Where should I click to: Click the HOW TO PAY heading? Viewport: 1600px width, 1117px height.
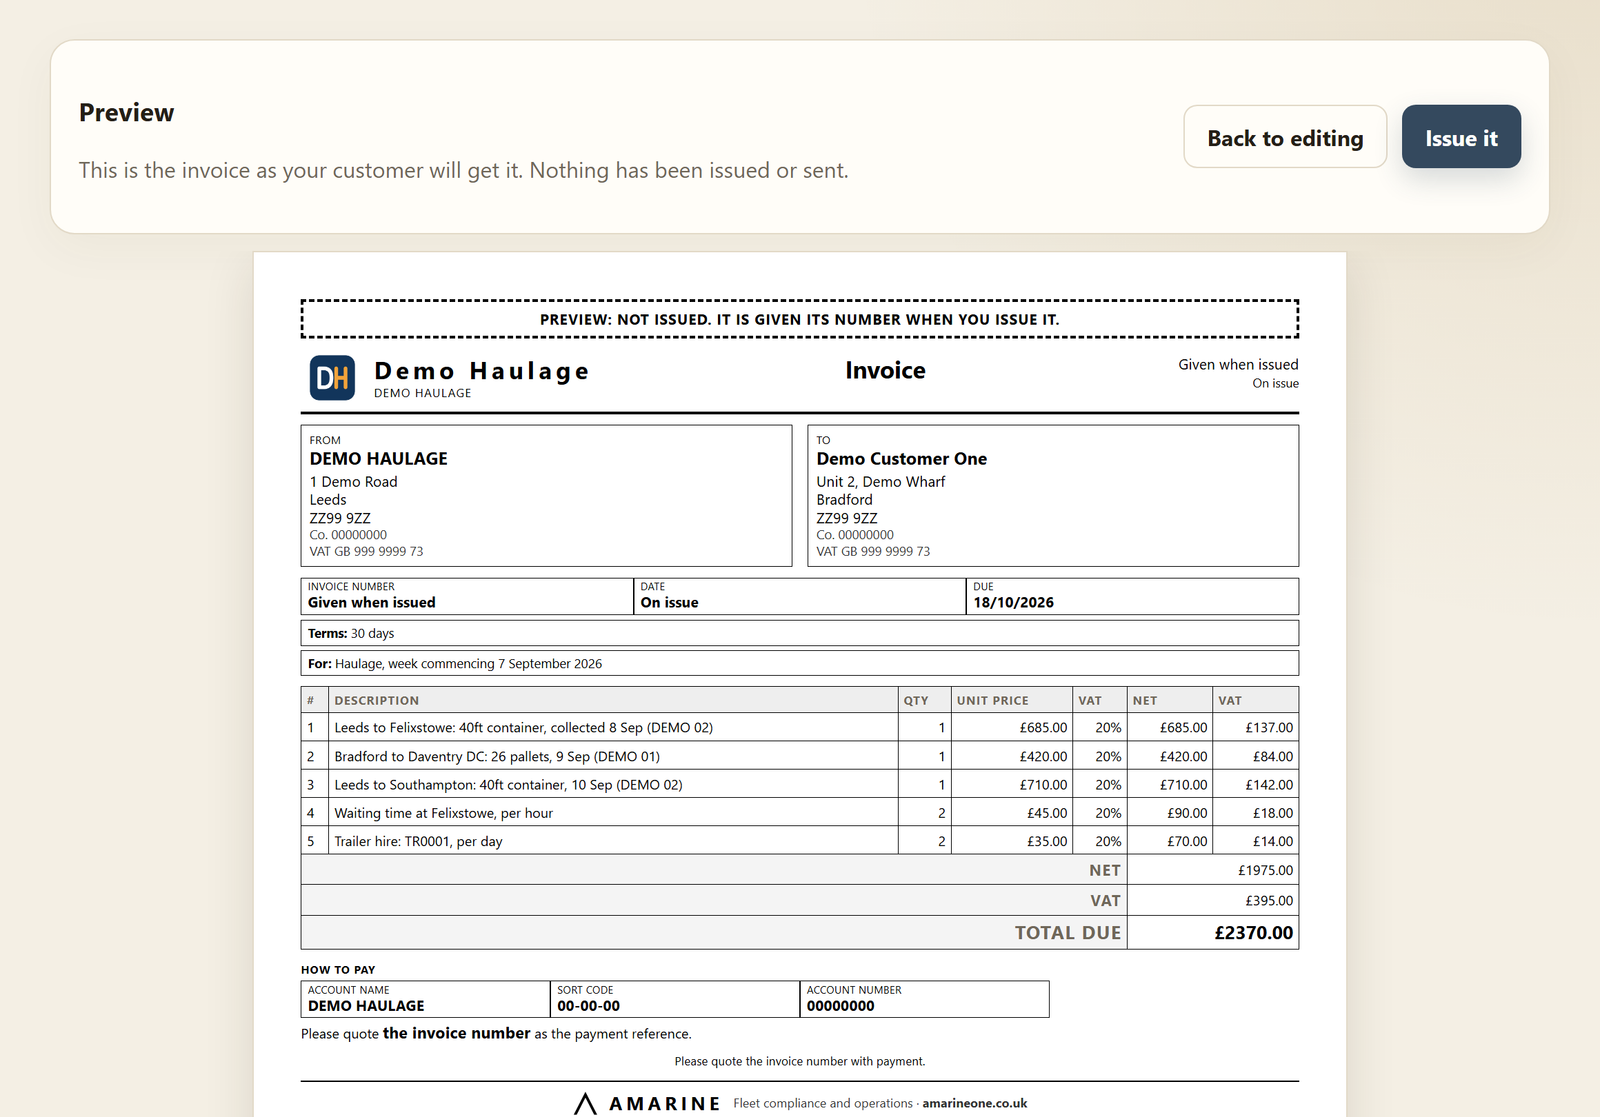(x=338, y=970)
